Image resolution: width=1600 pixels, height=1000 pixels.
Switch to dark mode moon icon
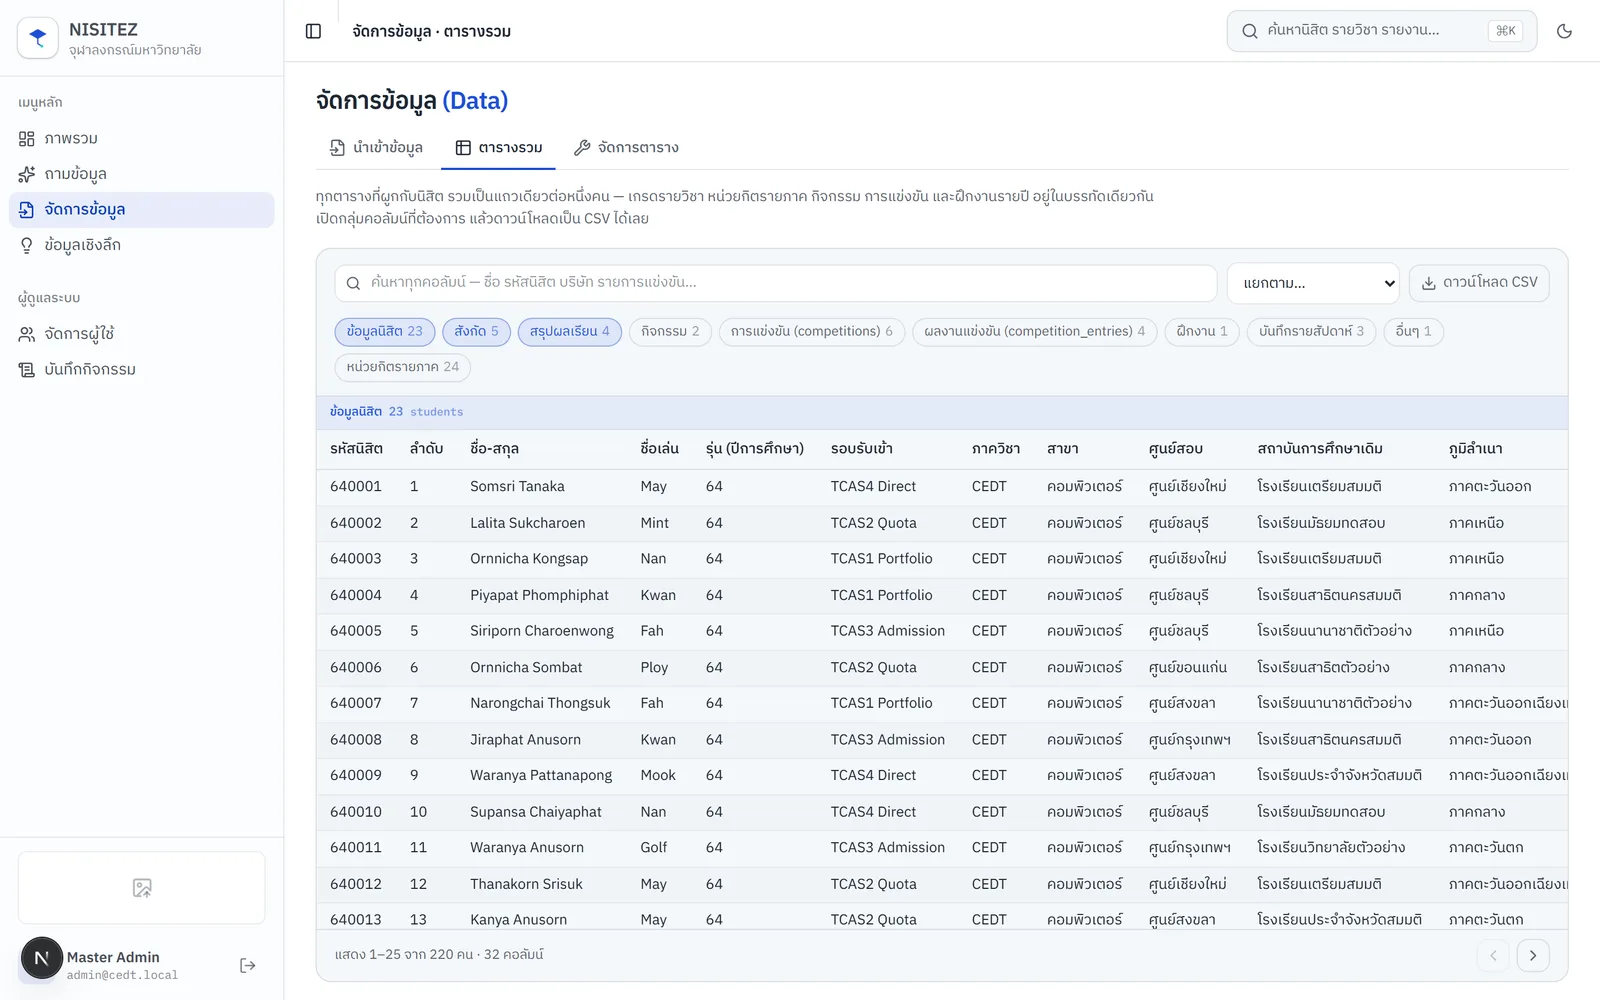[x=1564, y=31]
